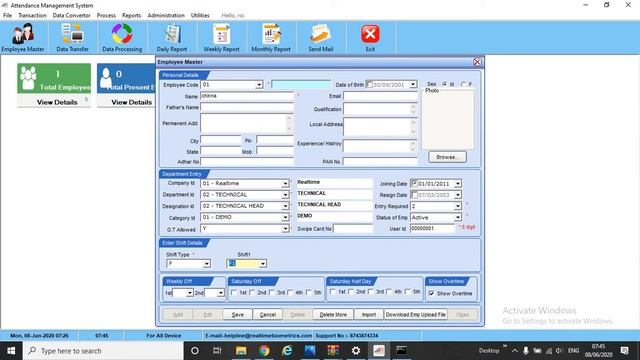Click the red Exit toolbar icon
Screen dimensions: 640x360
(x=370, y=38)
